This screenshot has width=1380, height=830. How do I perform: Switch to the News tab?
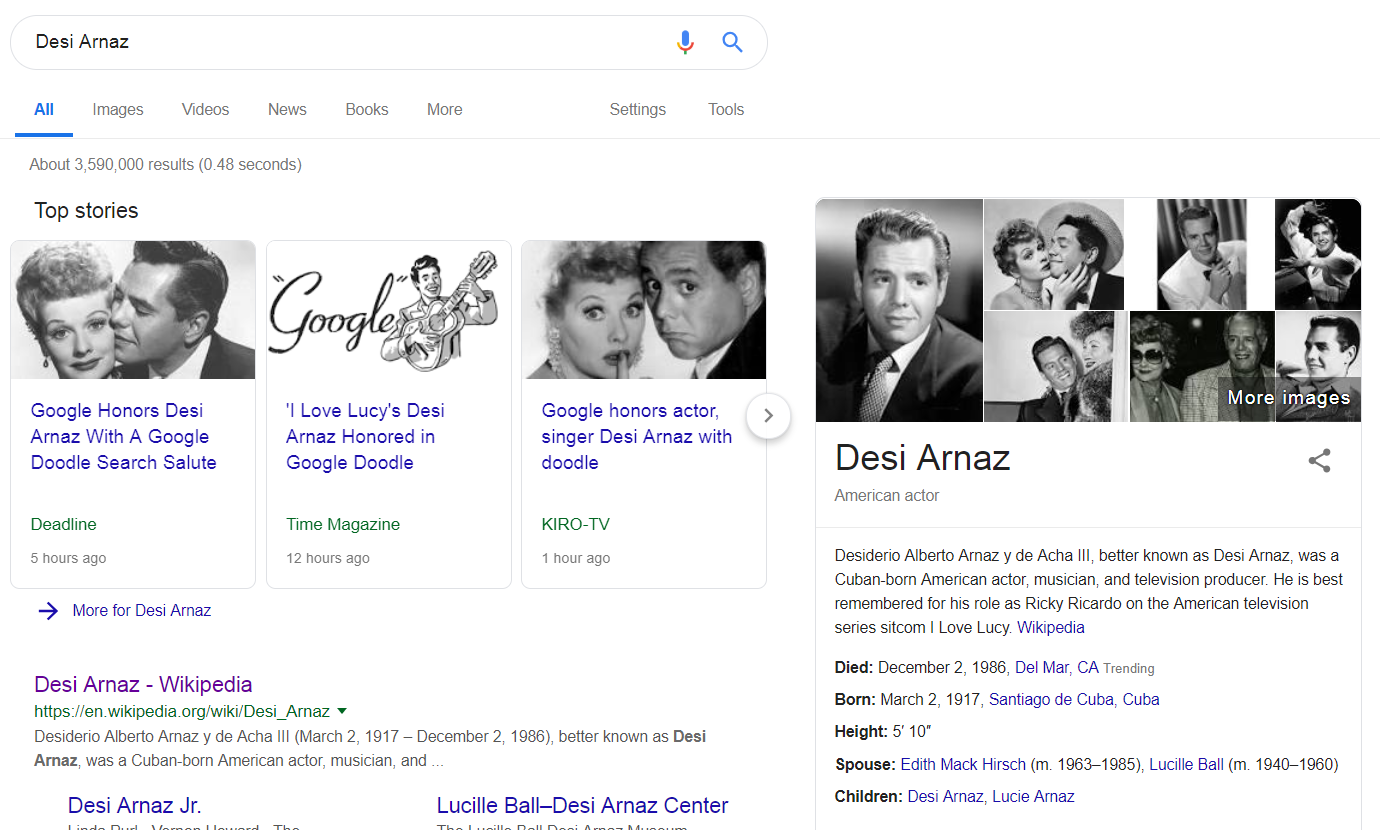[x=287, y=110]
